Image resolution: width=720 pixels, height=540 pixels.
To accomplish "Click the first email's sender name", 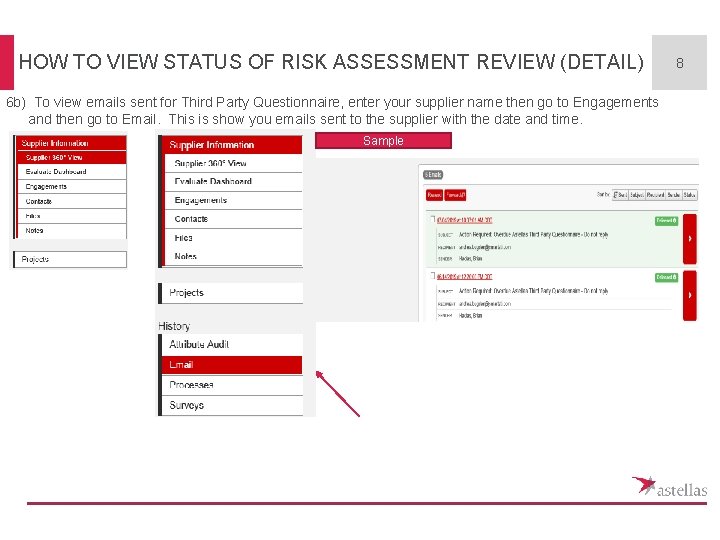I will pos(470,259).
